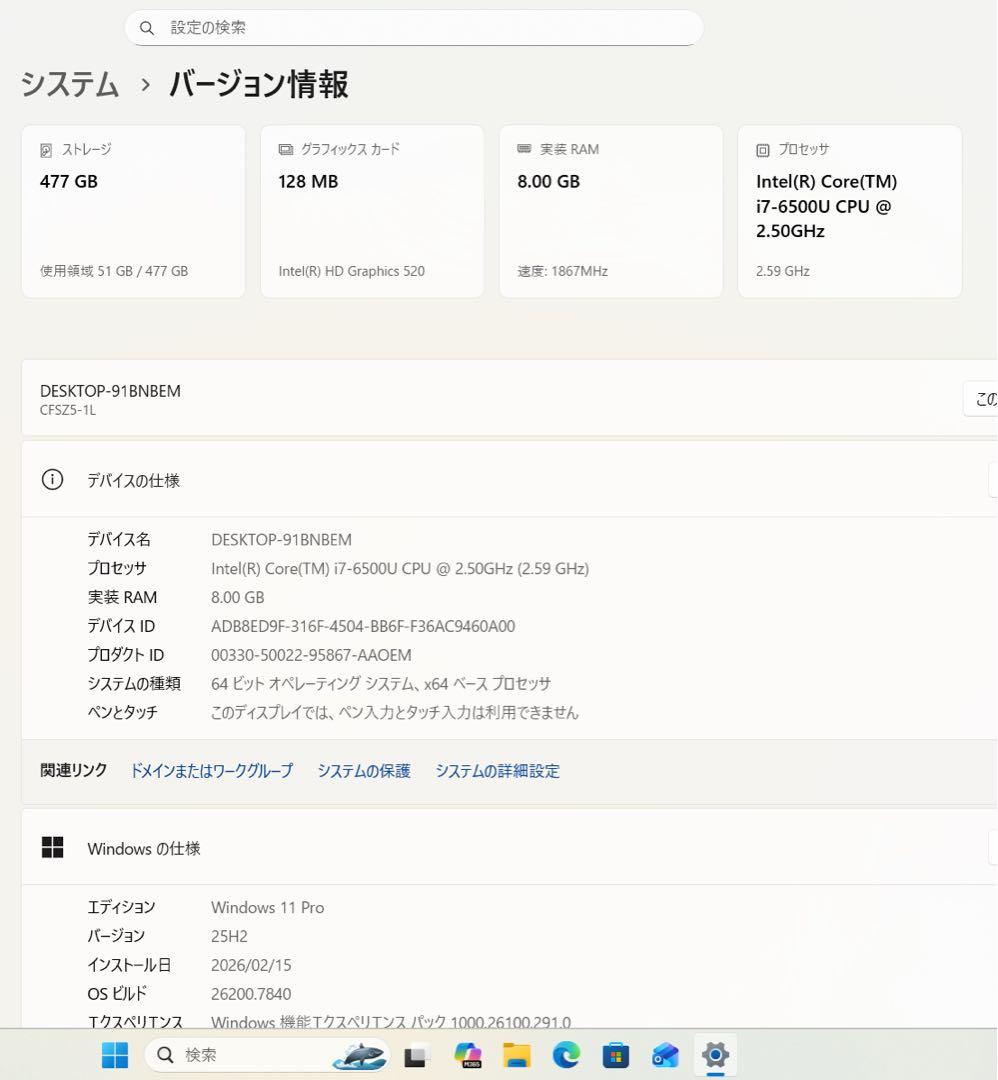The image size is (998, 1080).
Task: Click the model text CFSZ5-1L
Action: 67,410
